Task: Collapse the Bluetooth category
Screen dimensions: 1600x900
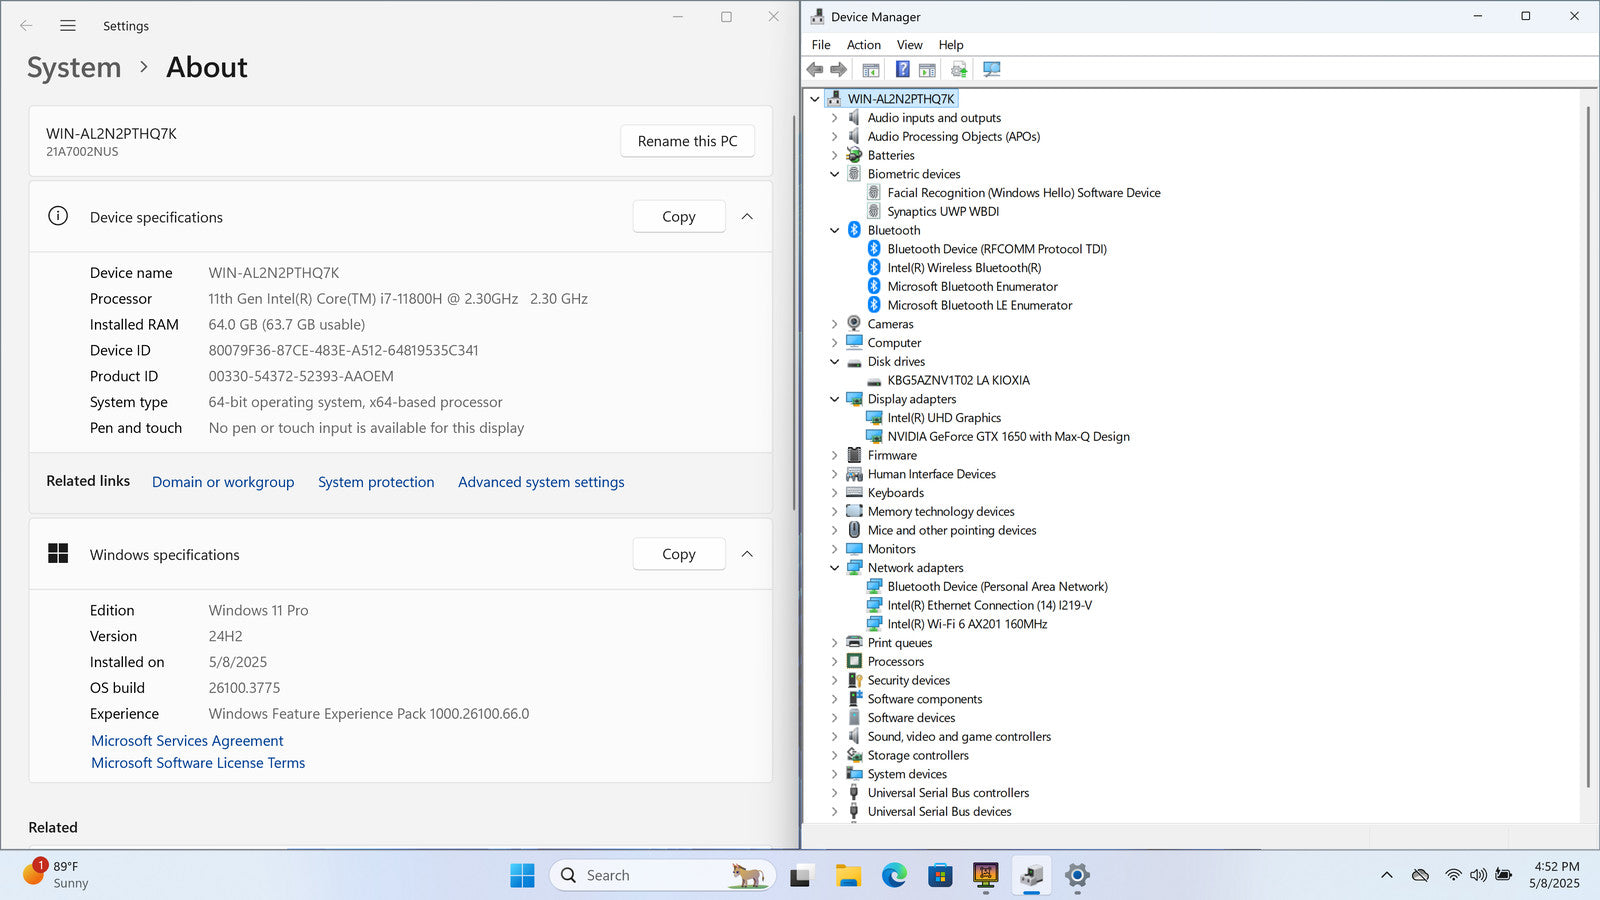Action: [835, 230]
